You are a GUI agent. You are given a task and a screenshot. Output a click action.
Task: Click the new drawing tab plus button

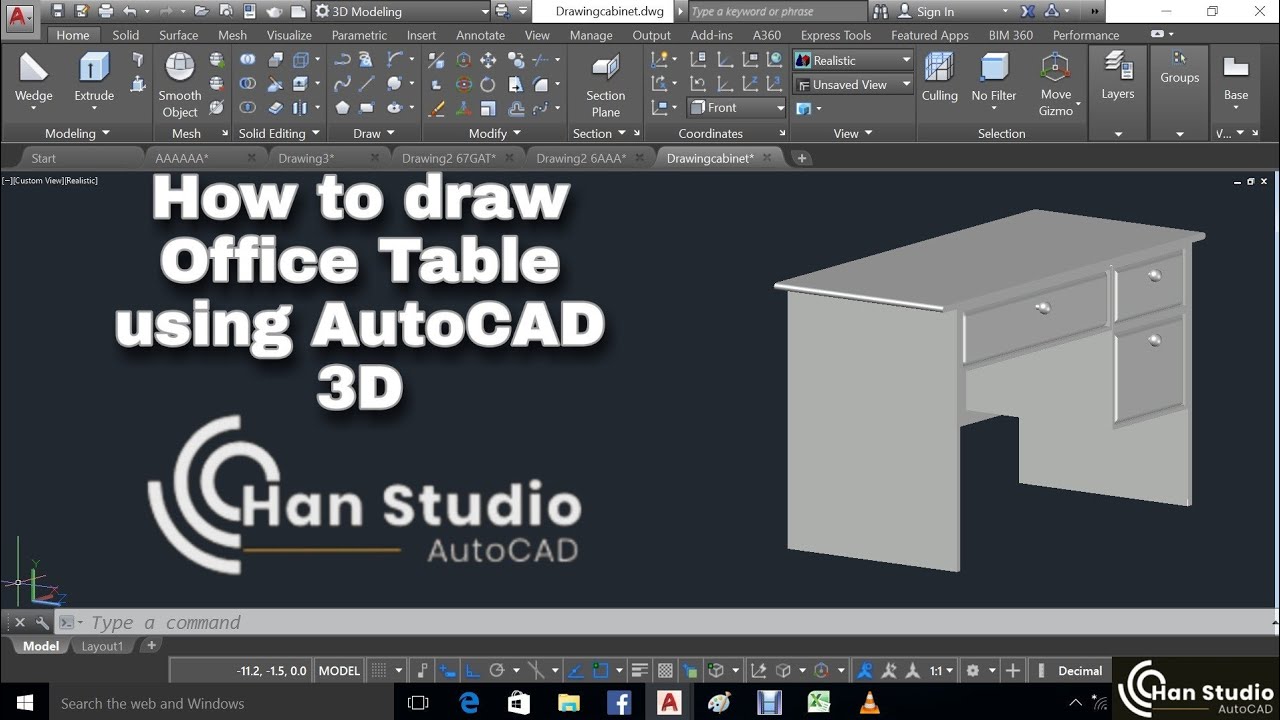pos(801,158)
